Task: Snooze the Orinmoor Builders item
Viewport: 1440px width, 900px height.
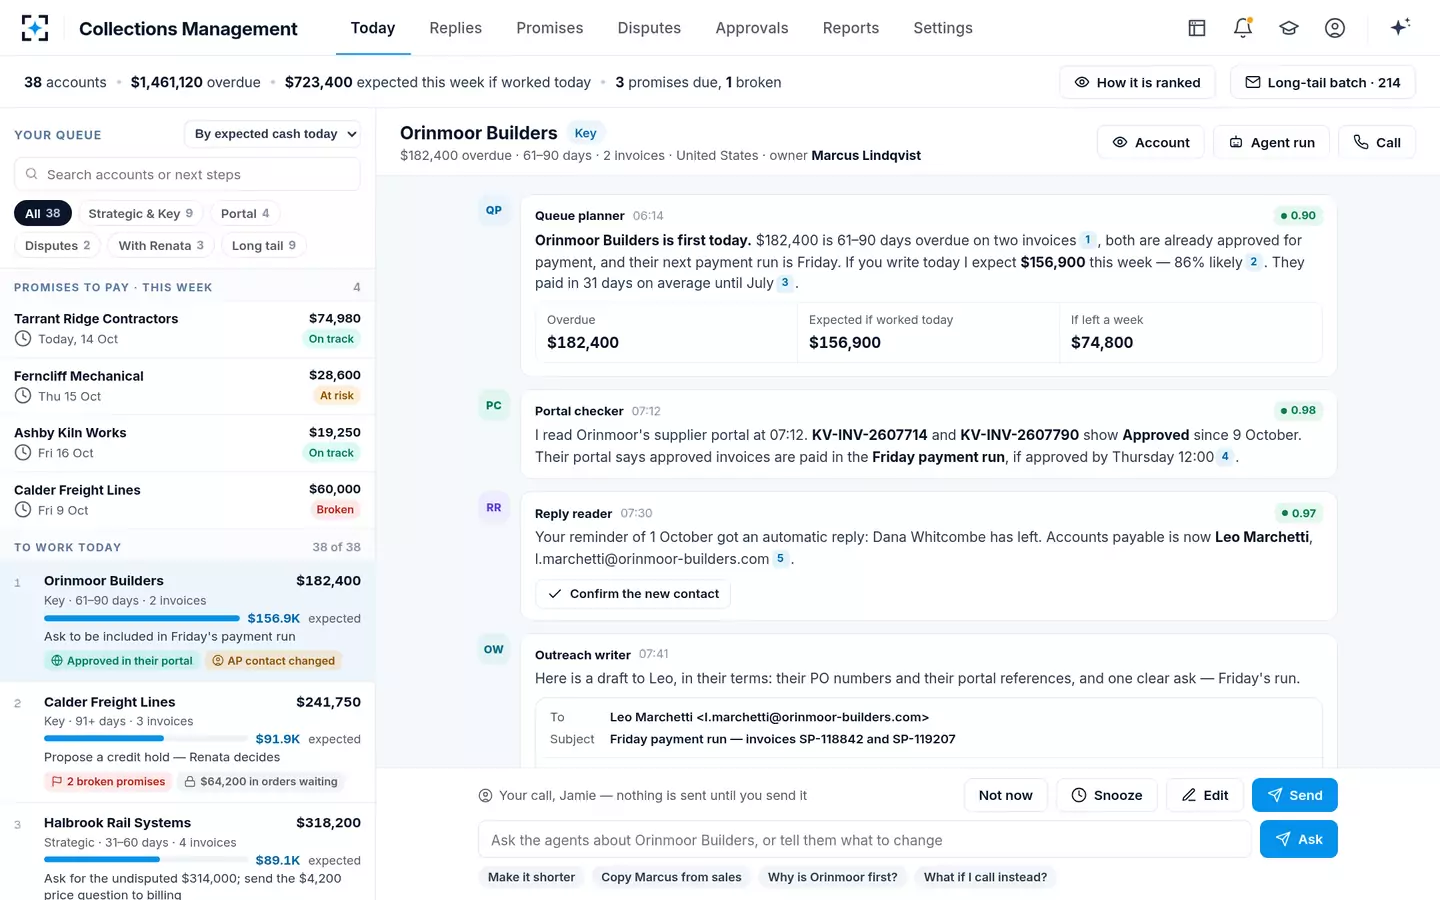Action: [1107, 795]
